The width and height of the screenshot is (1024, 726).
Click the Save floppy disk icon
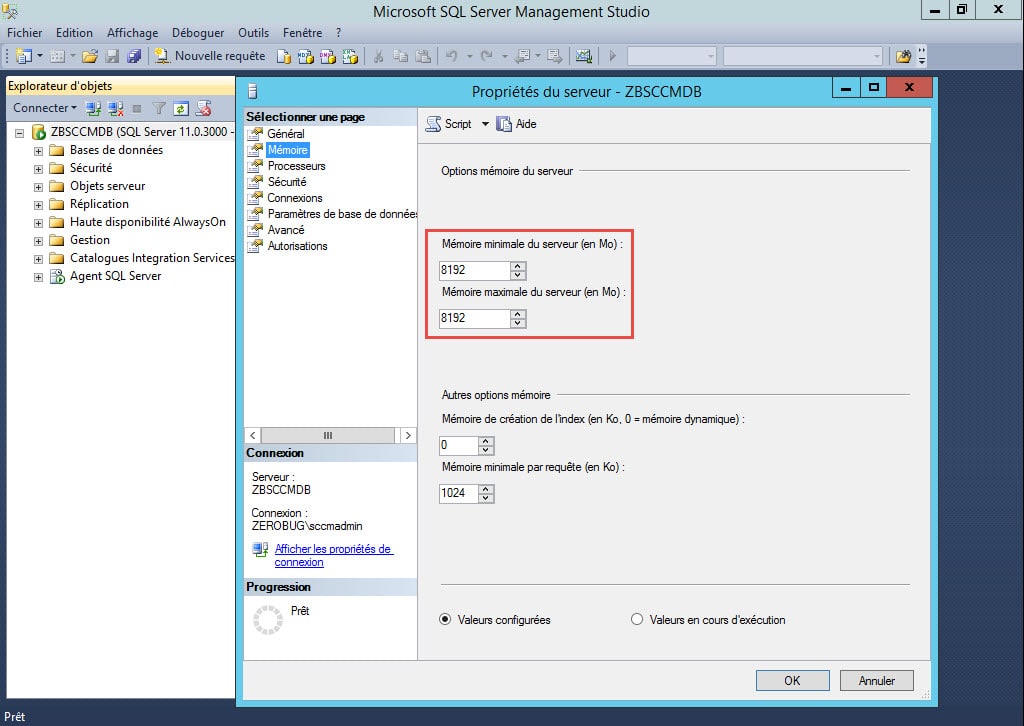pyautogui.click(x=112, y=56)
